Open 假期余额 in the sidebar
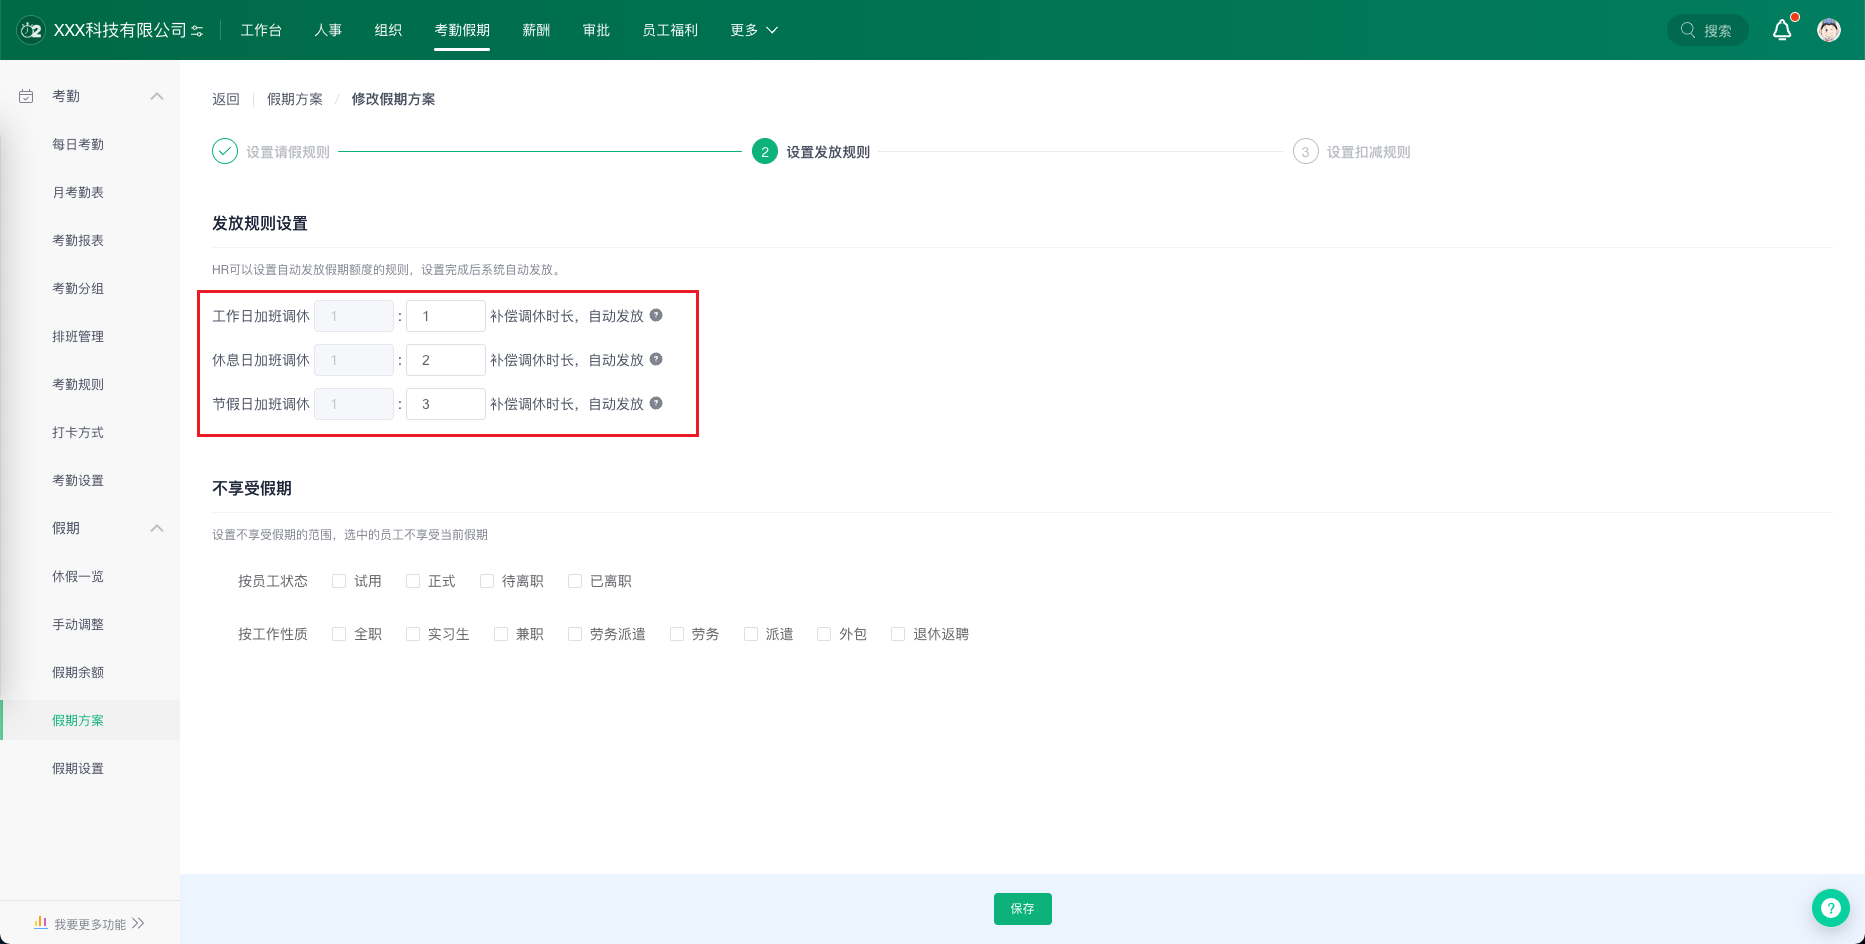Viewport: 1865px width, 944px height. point(78,672)
